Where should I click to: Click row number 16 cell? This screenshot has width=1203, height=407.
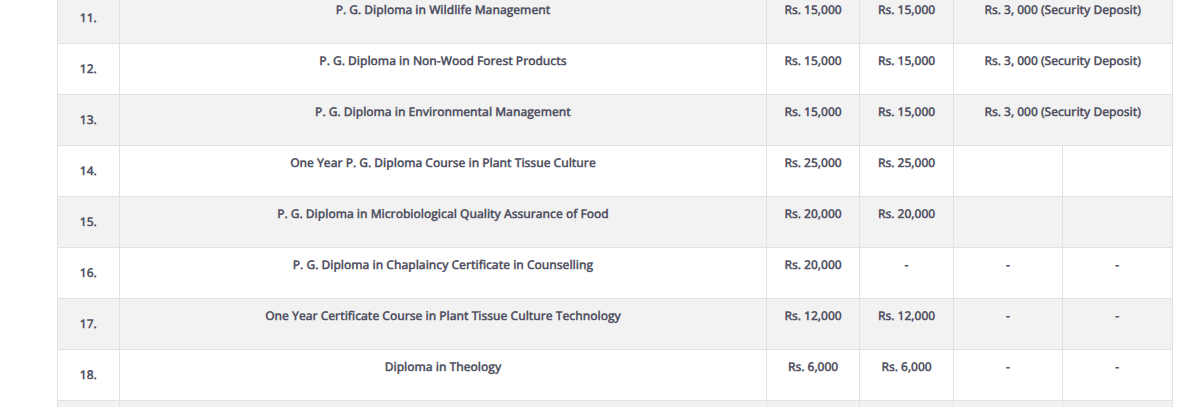[x=88, y=273]
